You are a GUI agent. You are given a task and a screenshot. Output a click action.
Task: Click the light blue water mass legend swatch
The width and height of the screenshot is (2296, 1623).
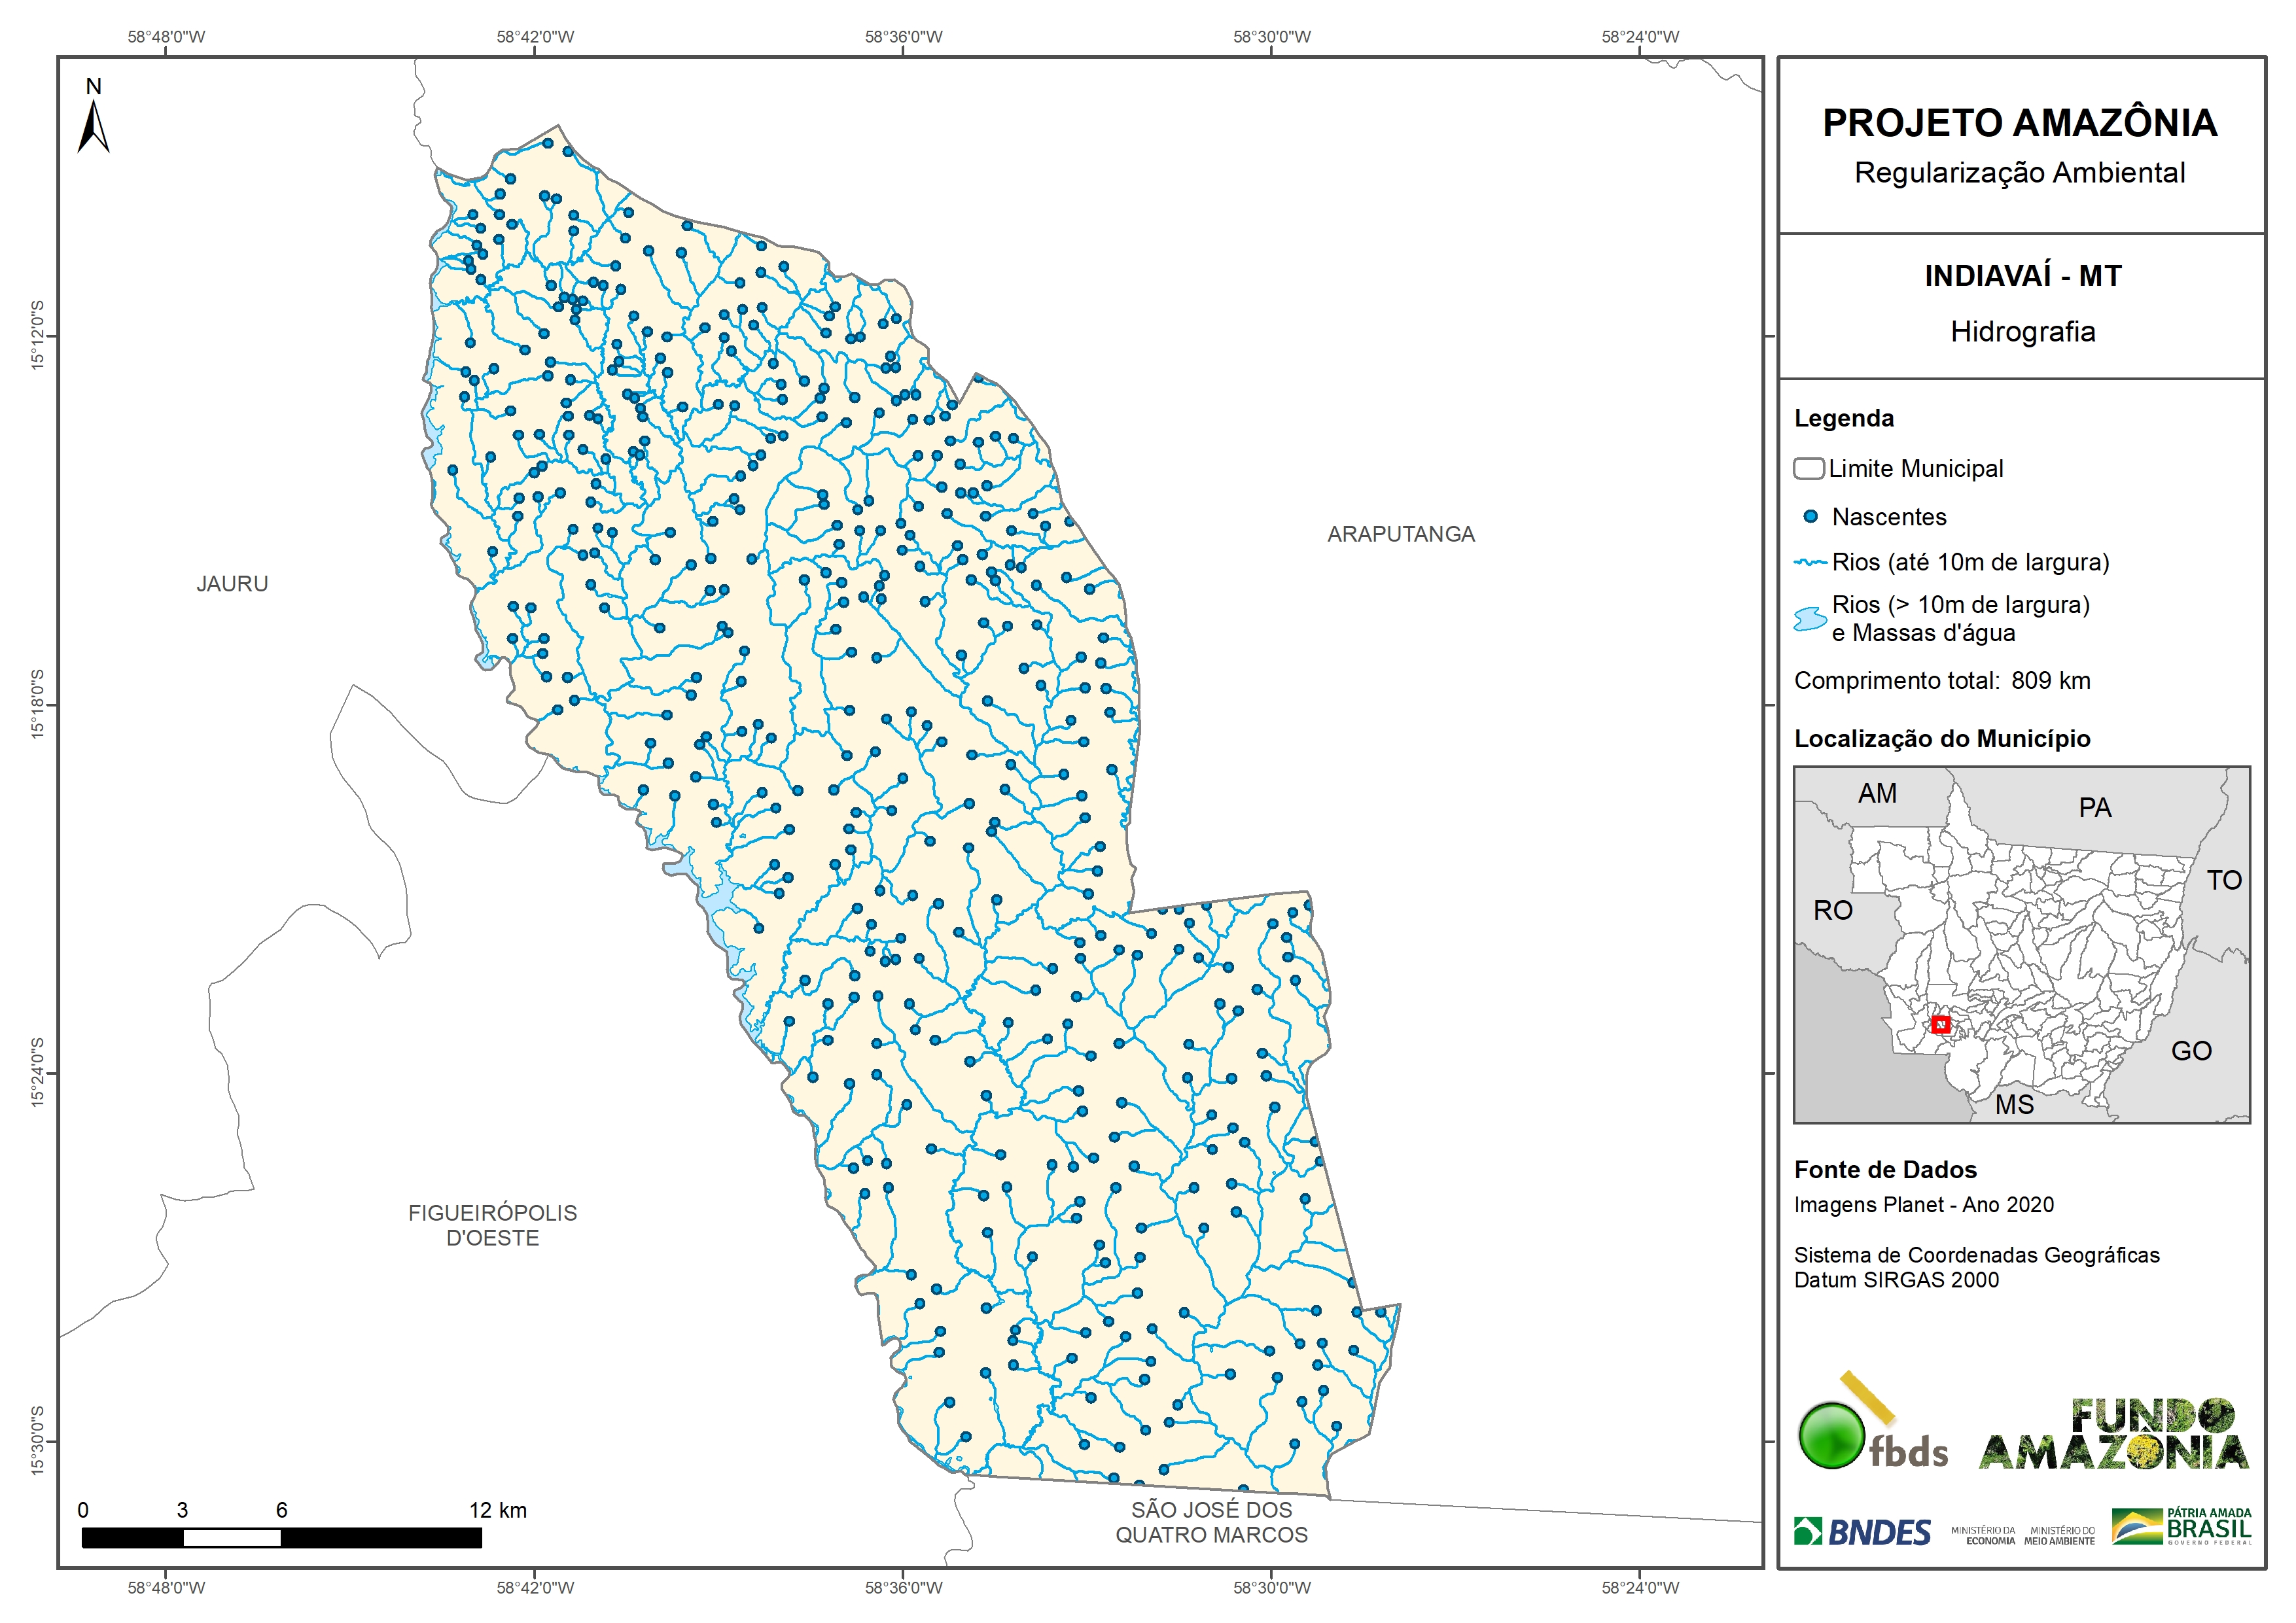click(x=1810, y=619)
